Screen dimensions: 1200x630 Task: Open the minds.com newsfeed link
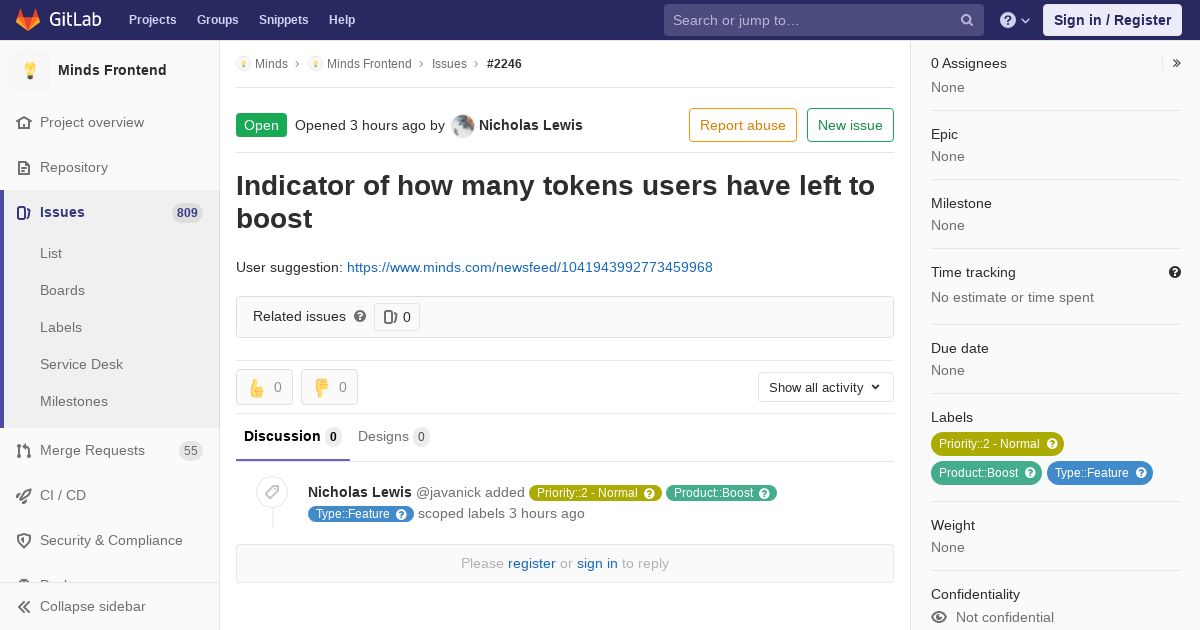point(530,267)
